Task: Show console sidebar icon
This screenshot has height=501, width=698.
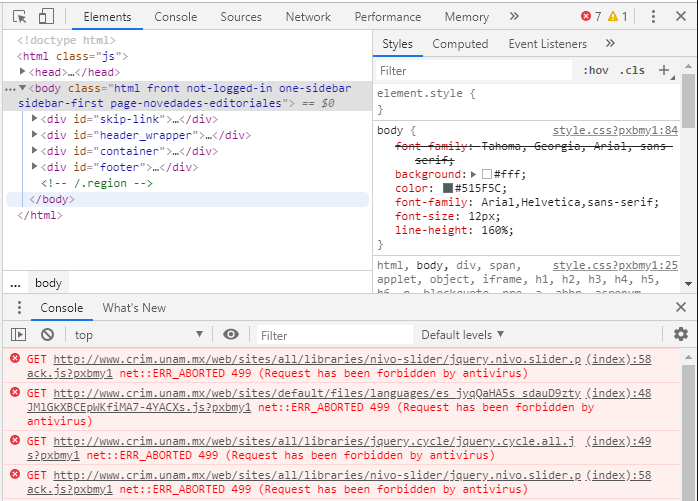Action: tap(19, 335)
